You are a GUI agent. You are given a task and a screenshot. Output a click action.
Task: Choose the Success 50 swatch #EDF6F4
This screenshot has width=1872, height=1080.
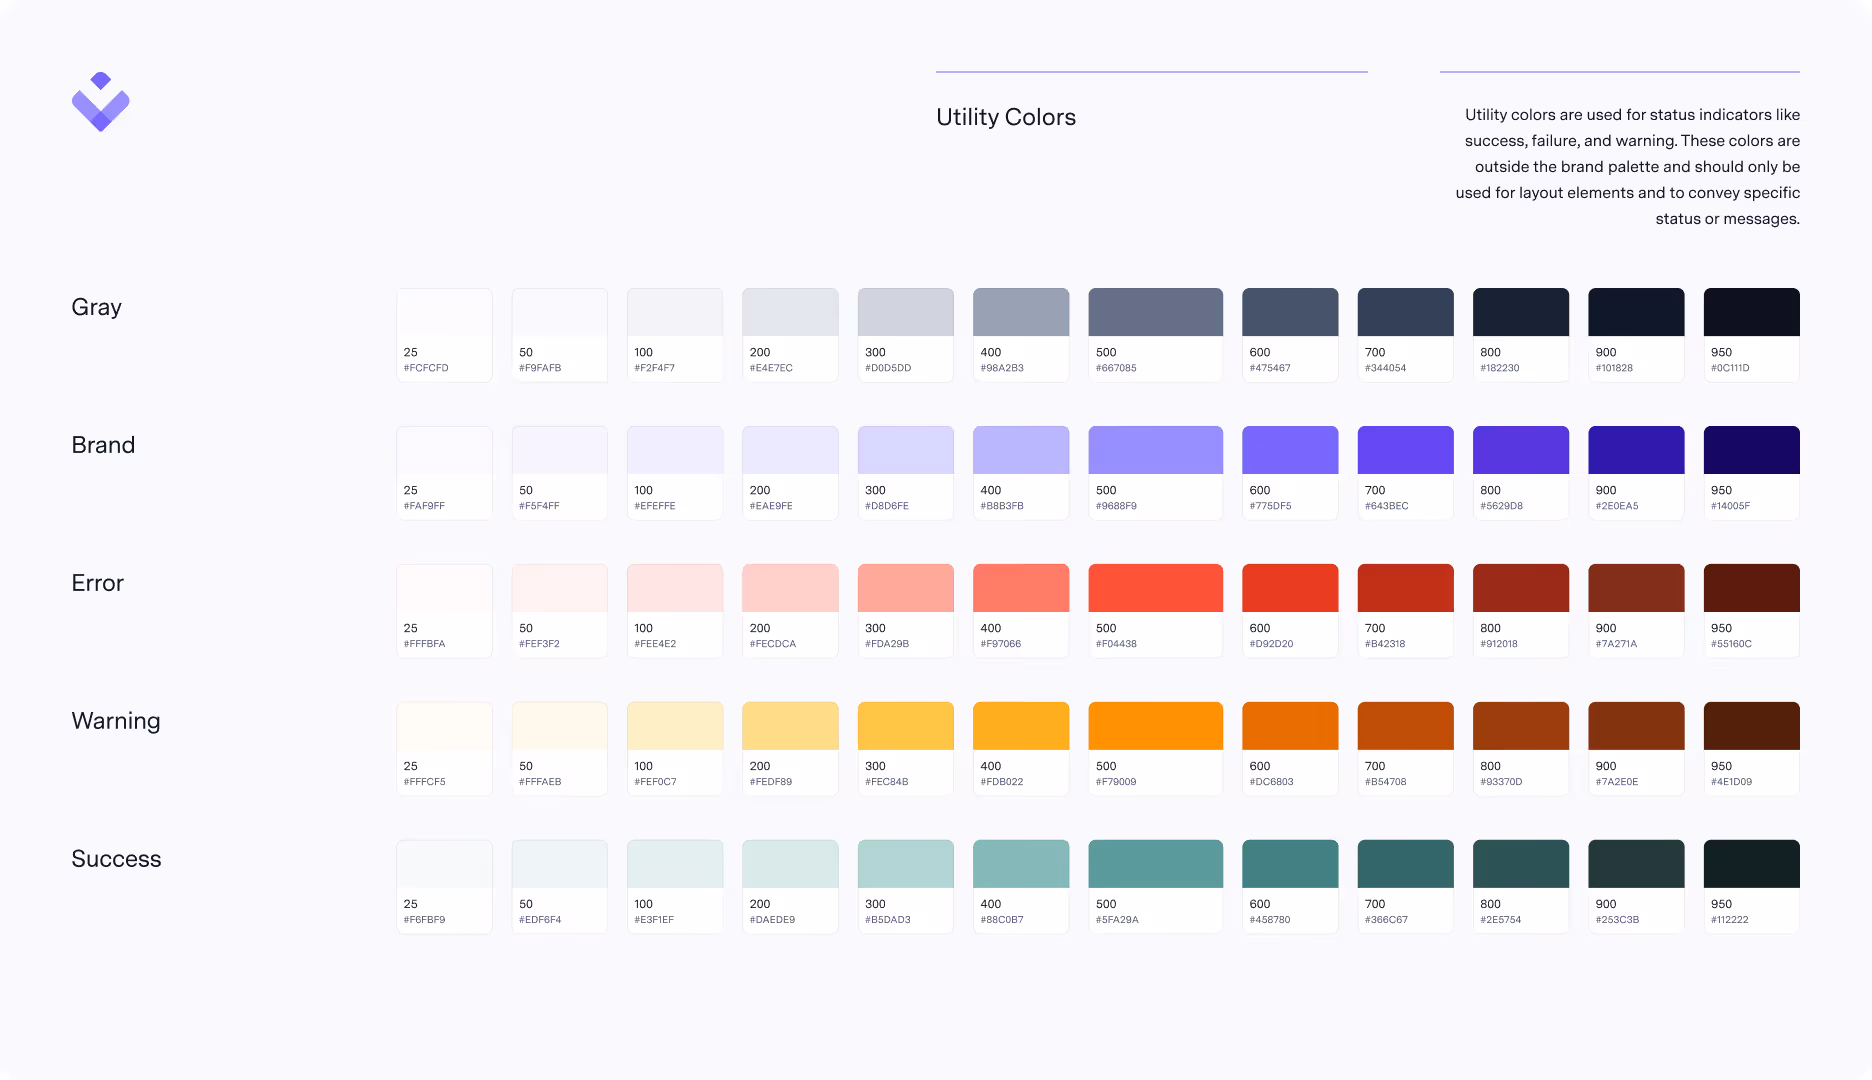point(560,887)
